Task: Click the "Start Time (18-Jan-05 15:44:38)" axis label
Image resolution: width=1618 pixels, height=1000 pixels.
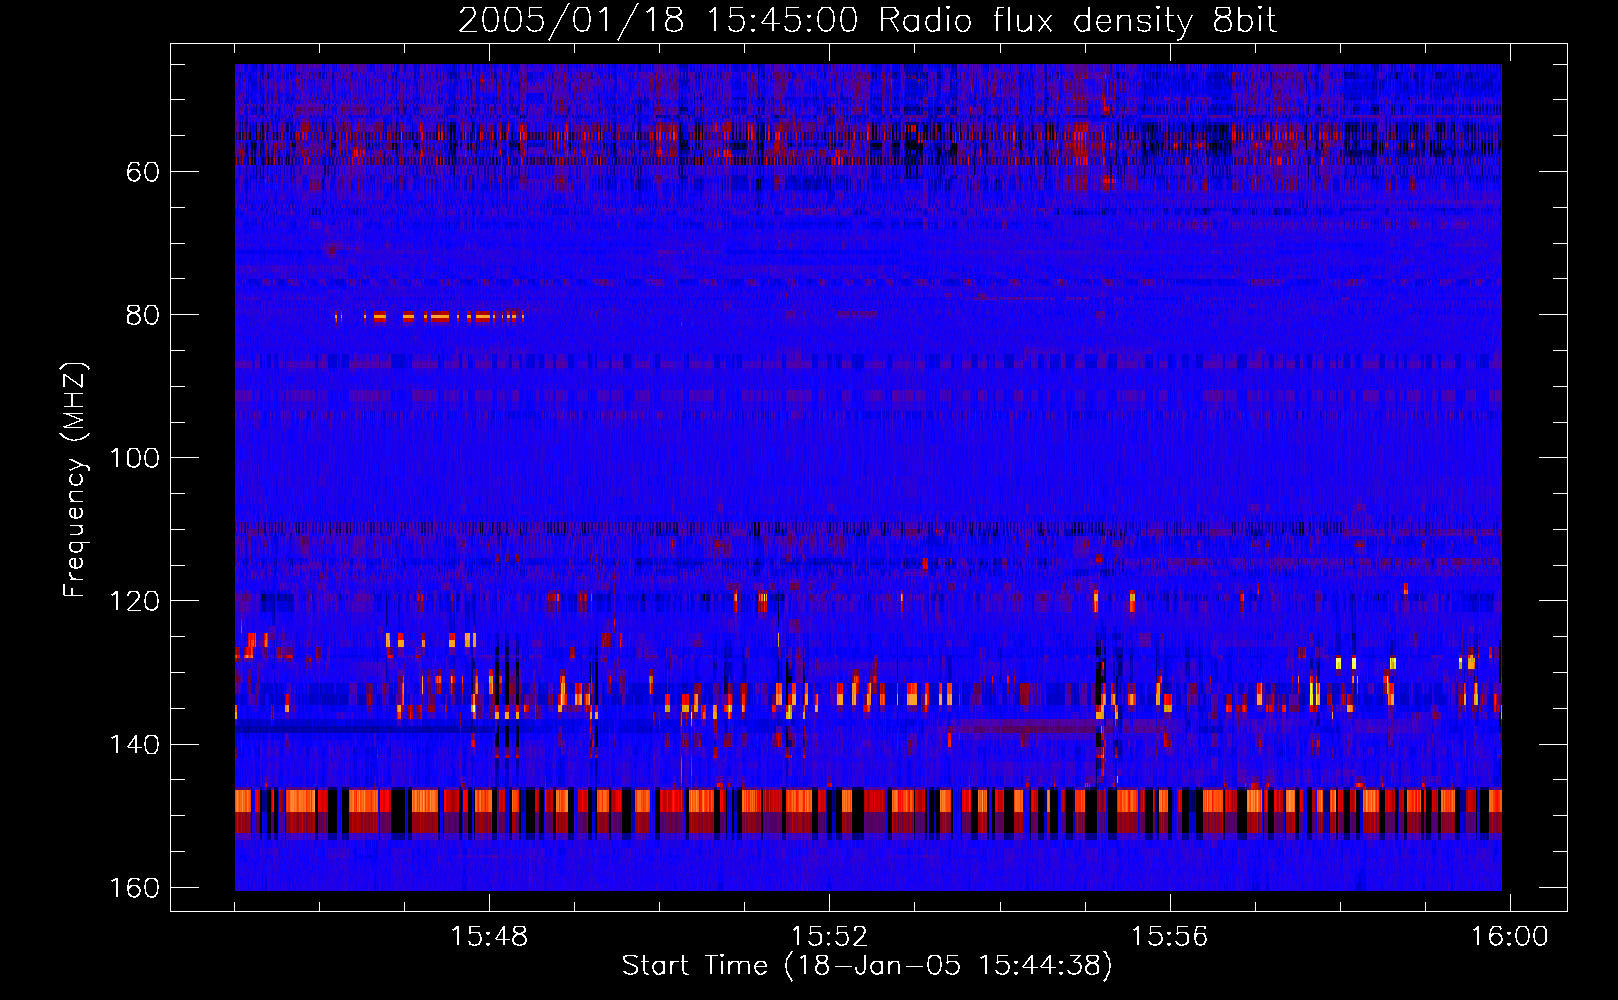Action: point(867,966)
